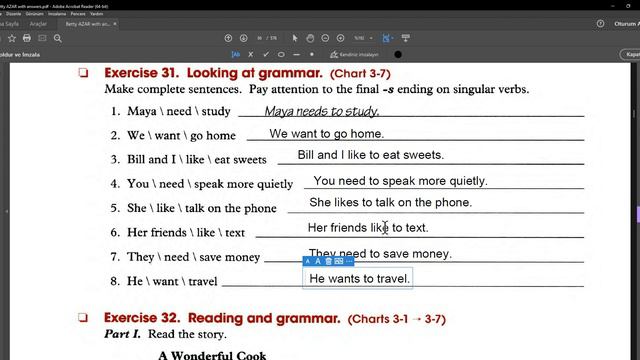
Task: Select the line tool
Action: click(296, 54)
